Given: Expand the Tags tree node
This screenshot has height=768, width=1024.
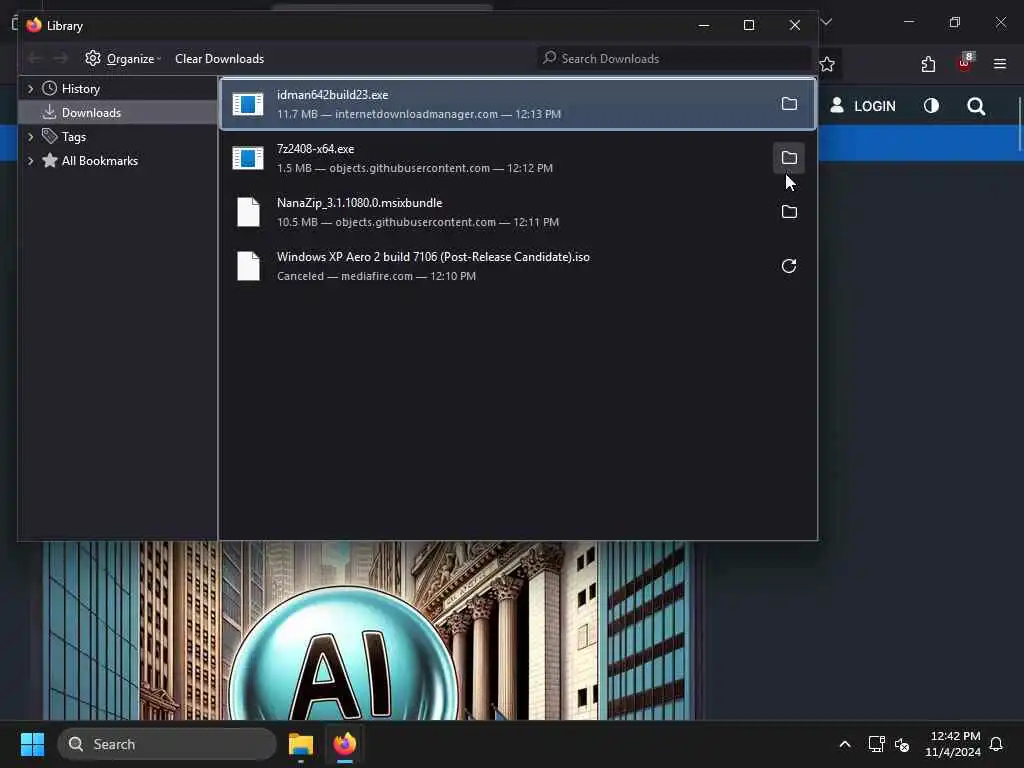Looking at the screenshot, I should pyautogui.click(x=30, y=136).
